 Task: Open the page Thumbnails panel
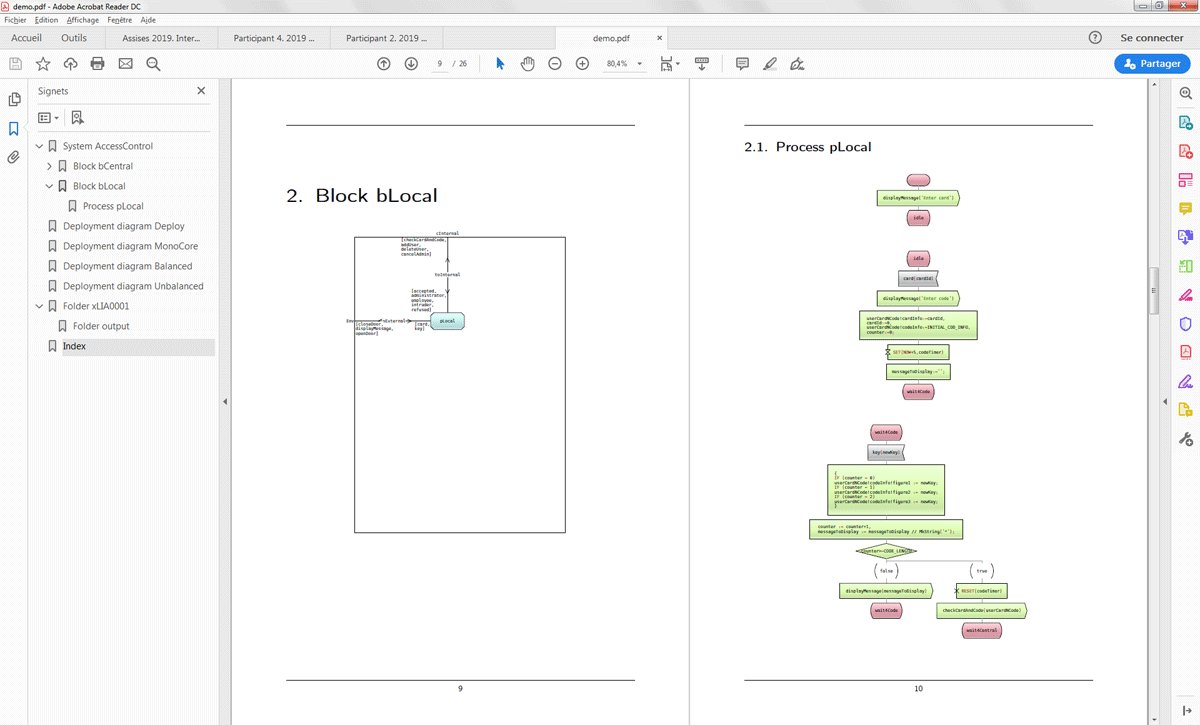(14, 100)
